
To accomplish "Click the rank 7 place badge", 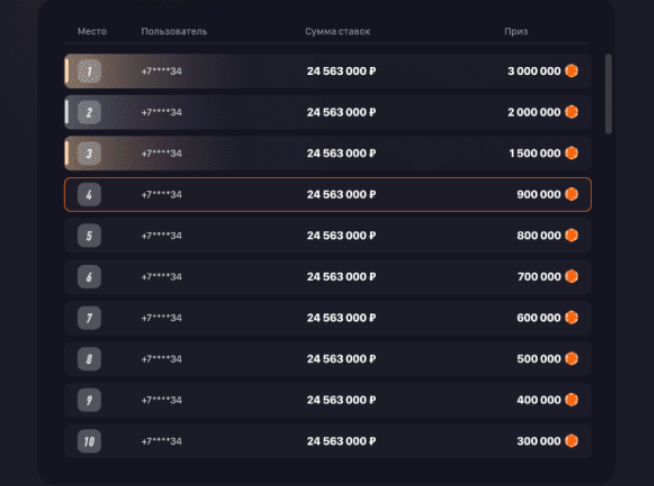I will 89,318.
